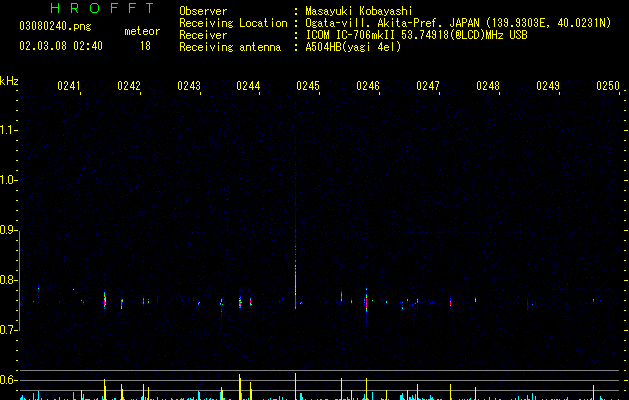Select the ICOM IC-706mkII receiver text
This screenshot has height=400, width=629.
[416, 35]
